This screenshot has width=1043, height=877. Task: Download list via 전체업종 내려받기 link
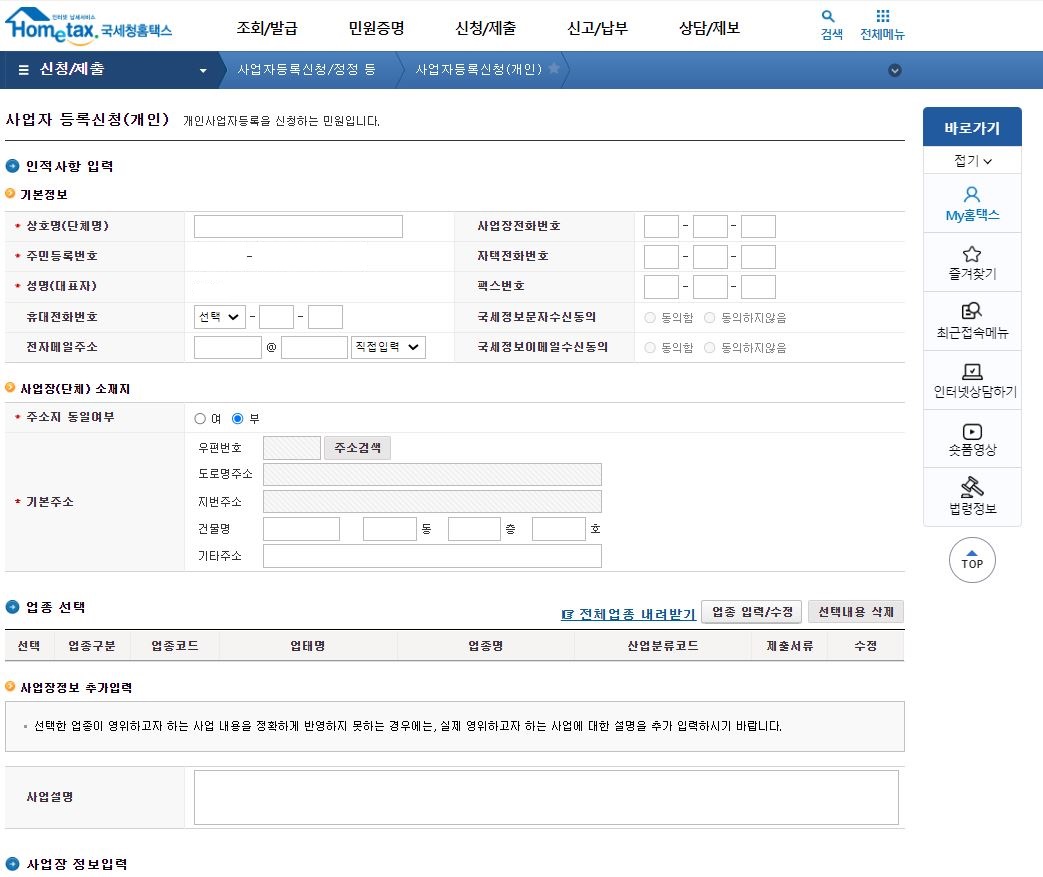point(629,614)
